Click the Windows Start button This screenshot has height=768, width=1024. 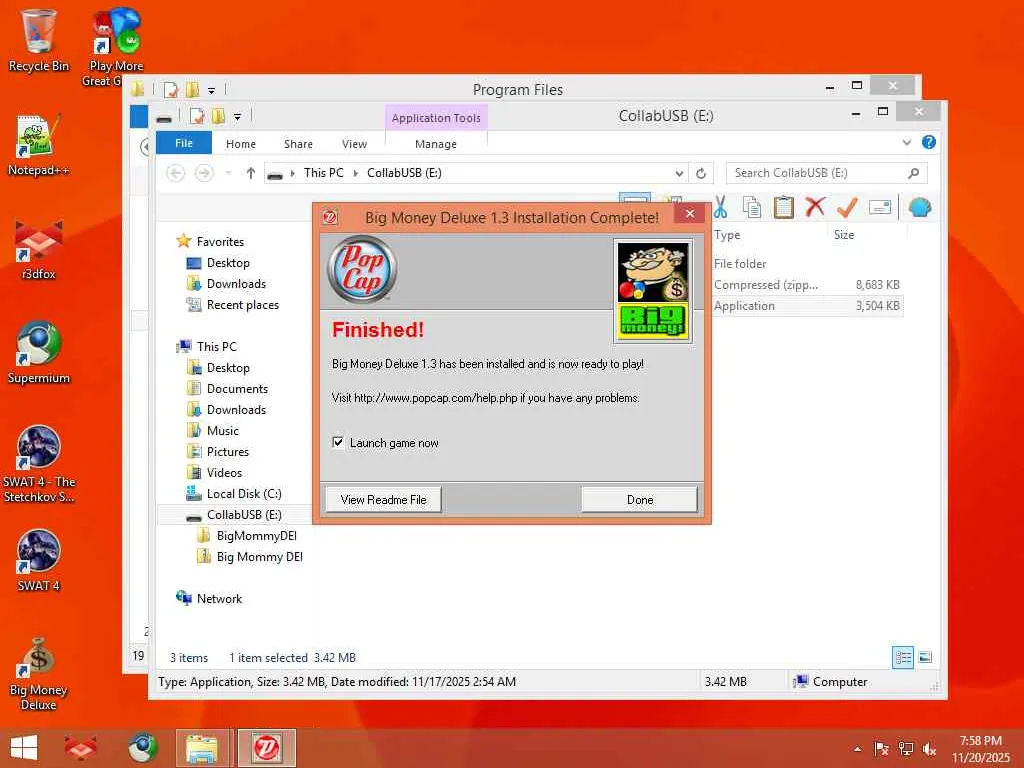24,748
